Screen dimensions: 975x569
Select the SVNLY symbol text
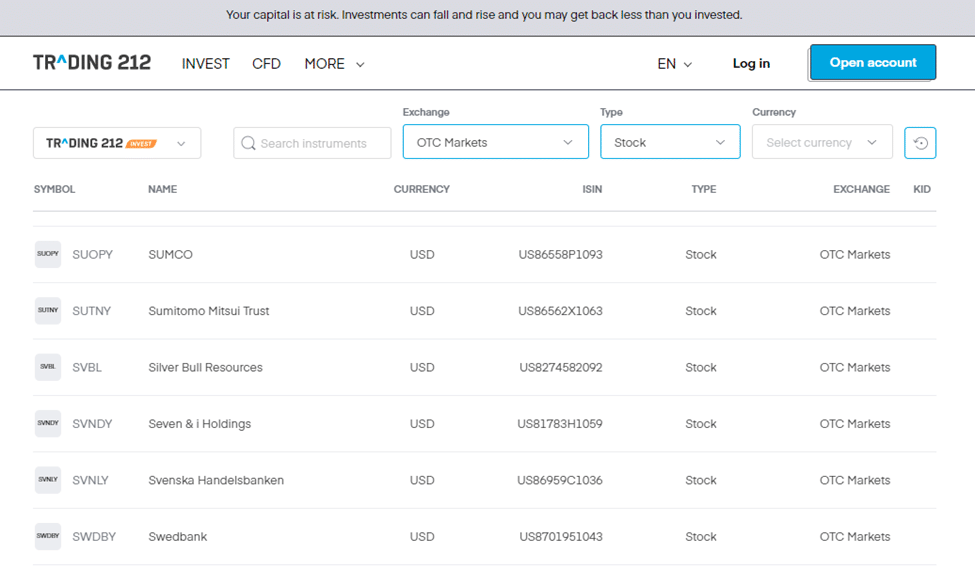tap(90, 480)
